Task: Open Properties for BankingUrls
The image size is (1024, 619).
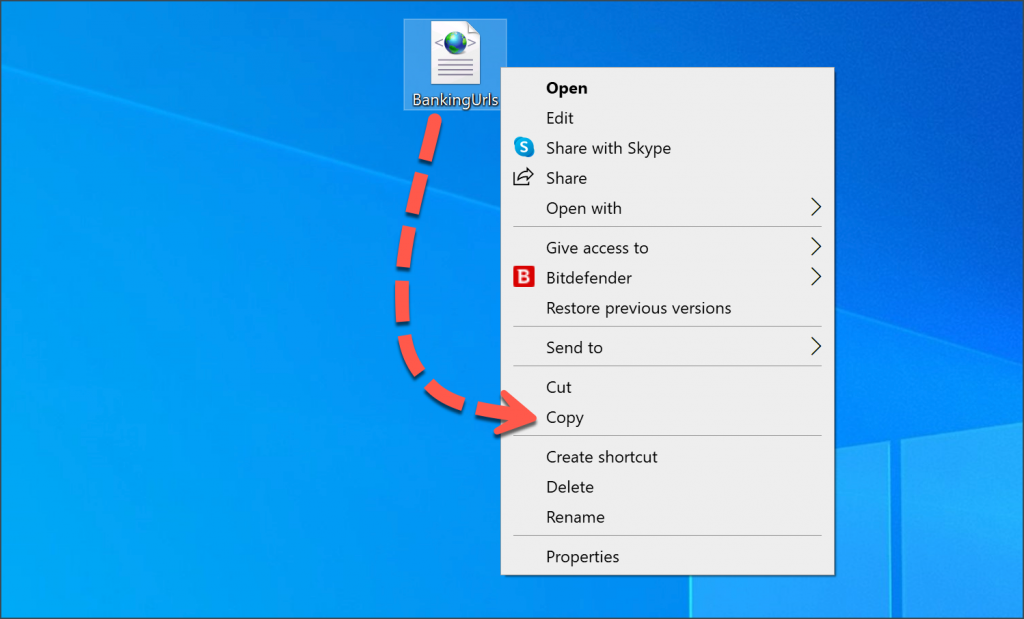Action: 582,556
